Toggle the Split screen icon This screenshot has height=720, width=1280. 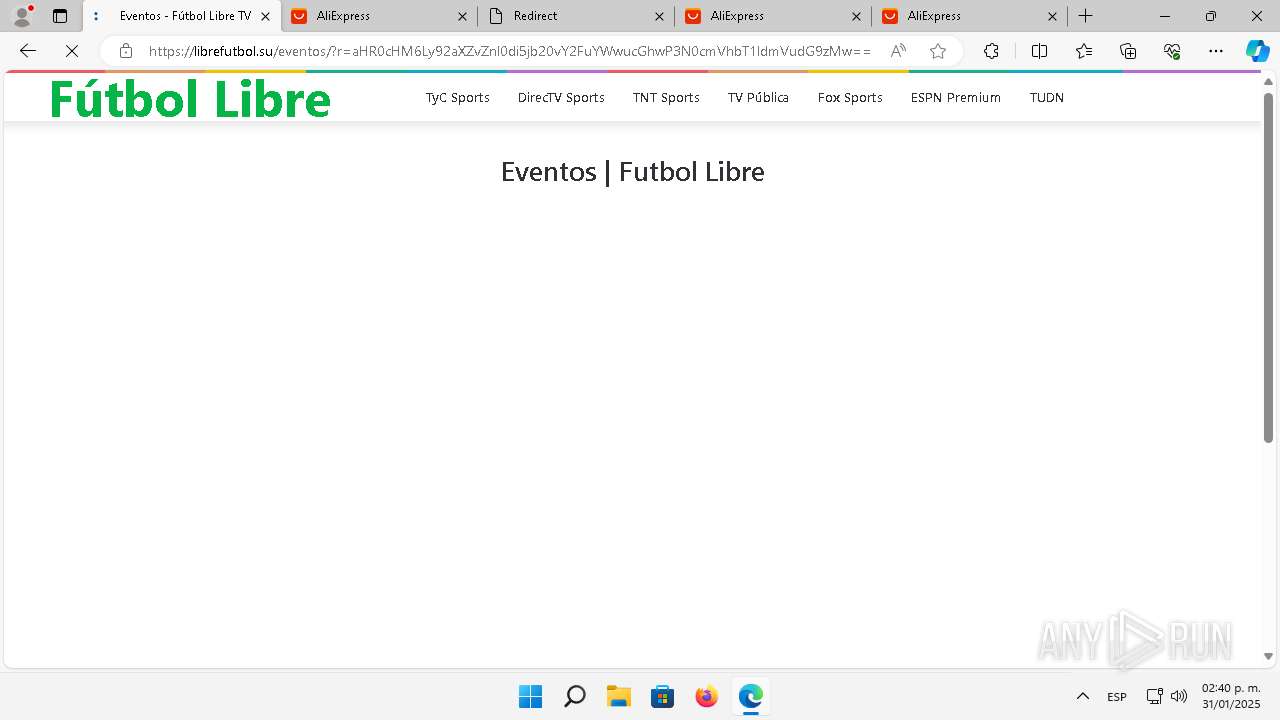(x=1039, y=51)
